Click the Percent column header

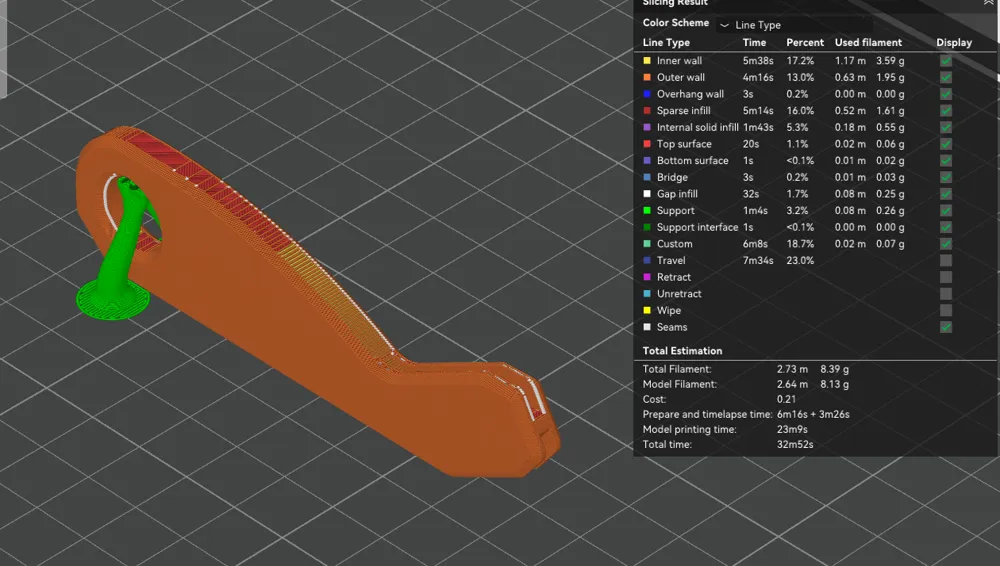click(805, 42)
